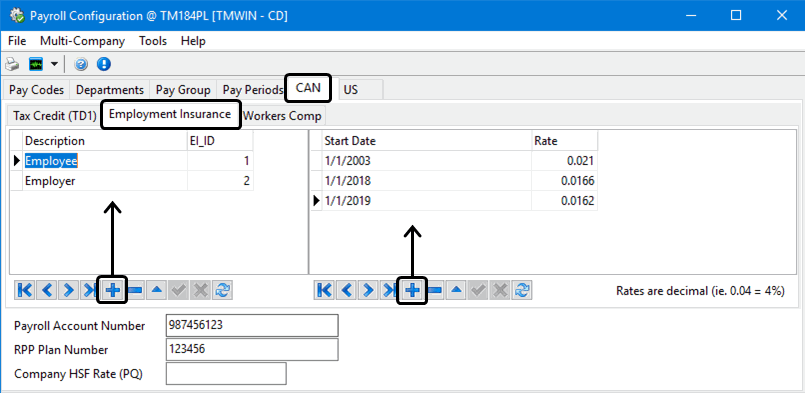Insert new record in rate grid
The image size is (805, 393).
(x=412, y=290)
